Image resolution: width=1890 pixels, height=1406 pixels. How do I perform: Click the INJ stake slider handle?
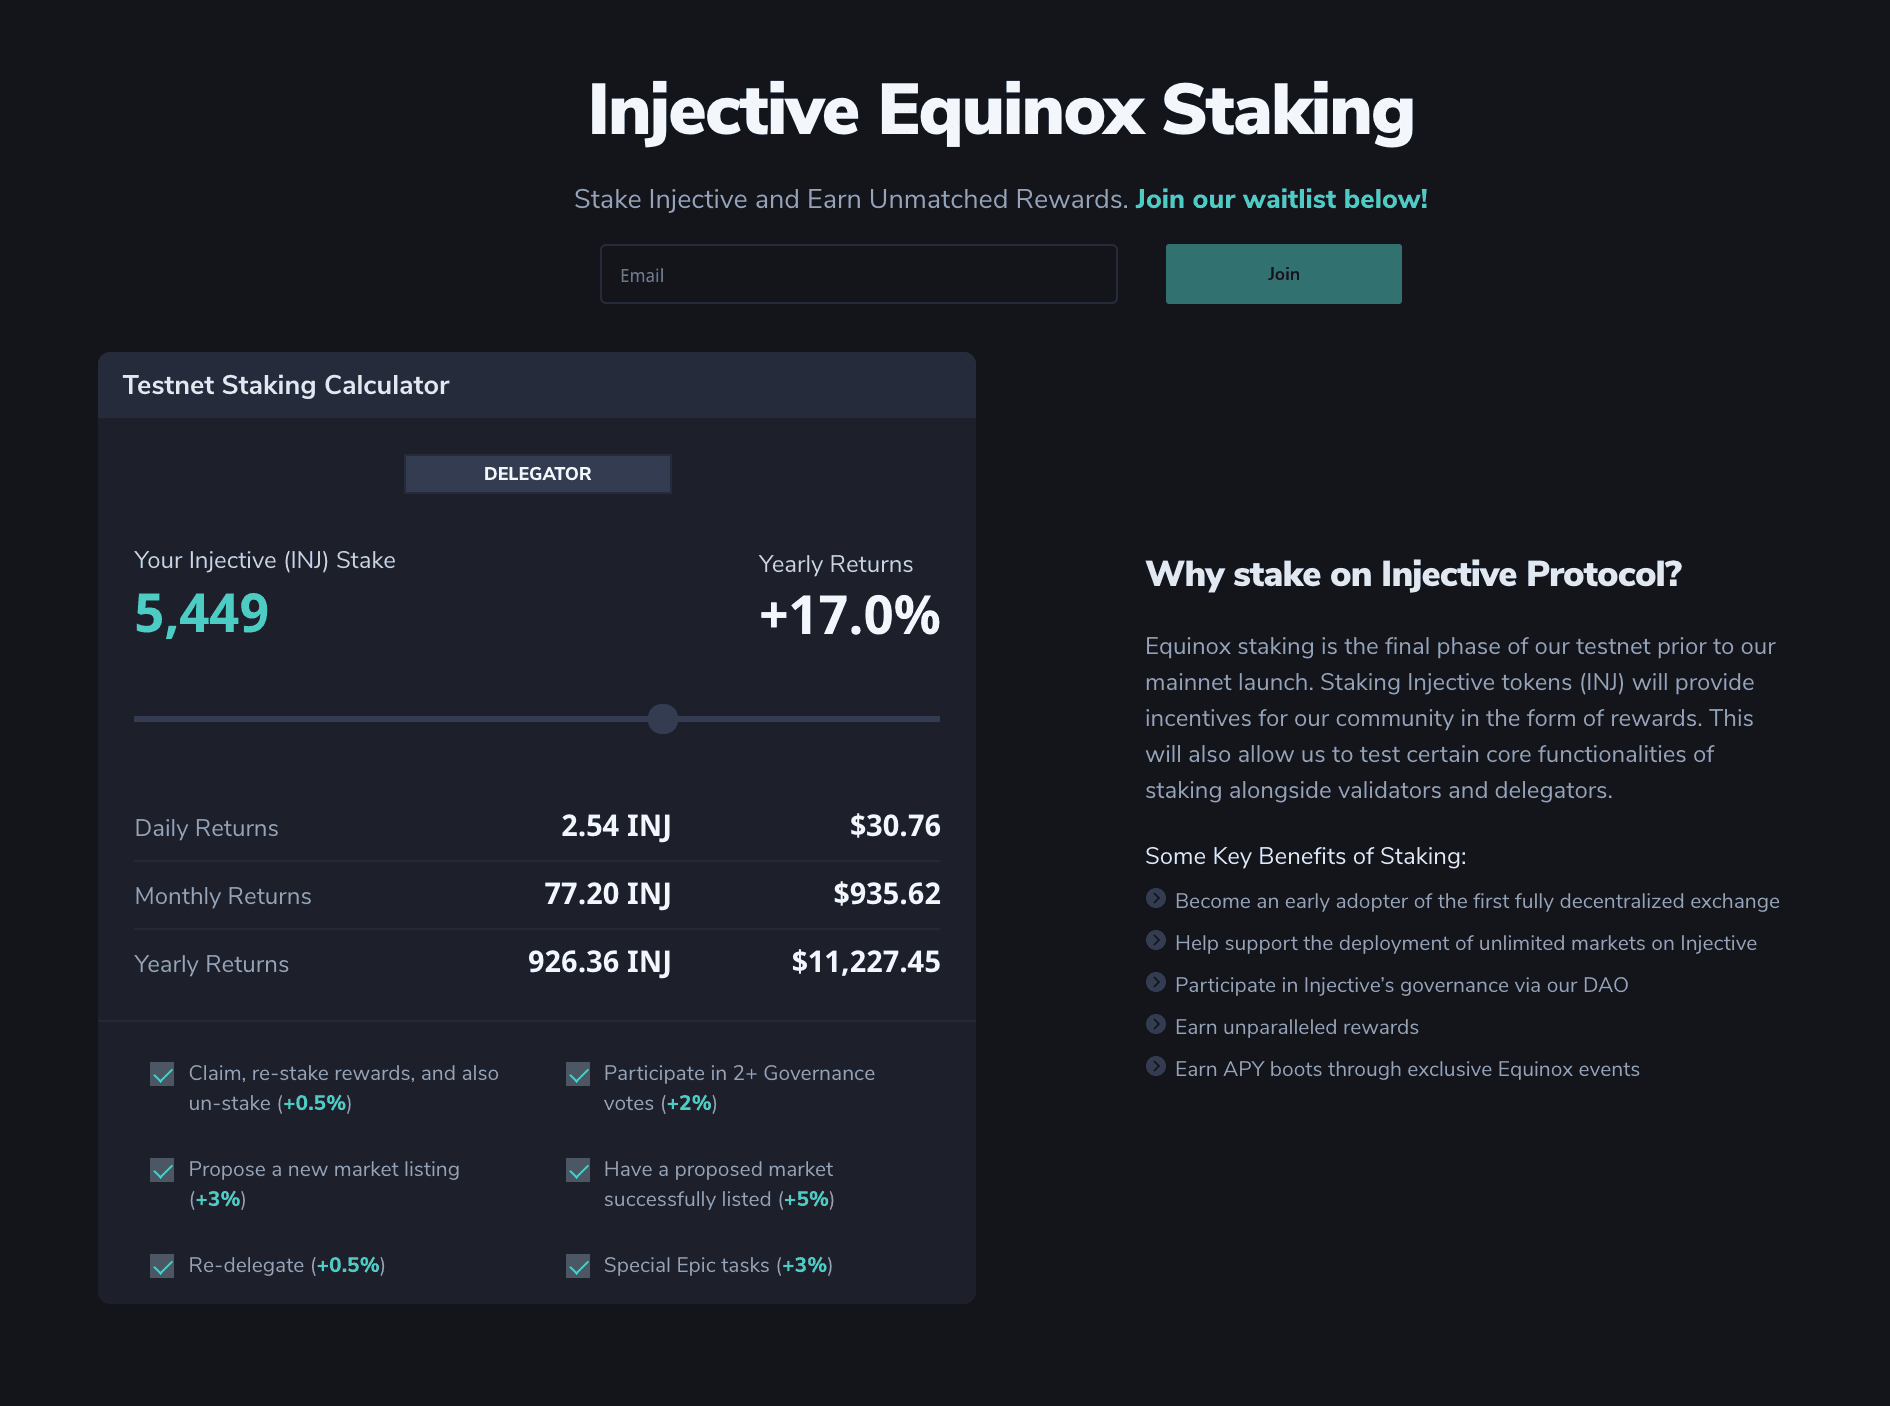pos(663,719)
